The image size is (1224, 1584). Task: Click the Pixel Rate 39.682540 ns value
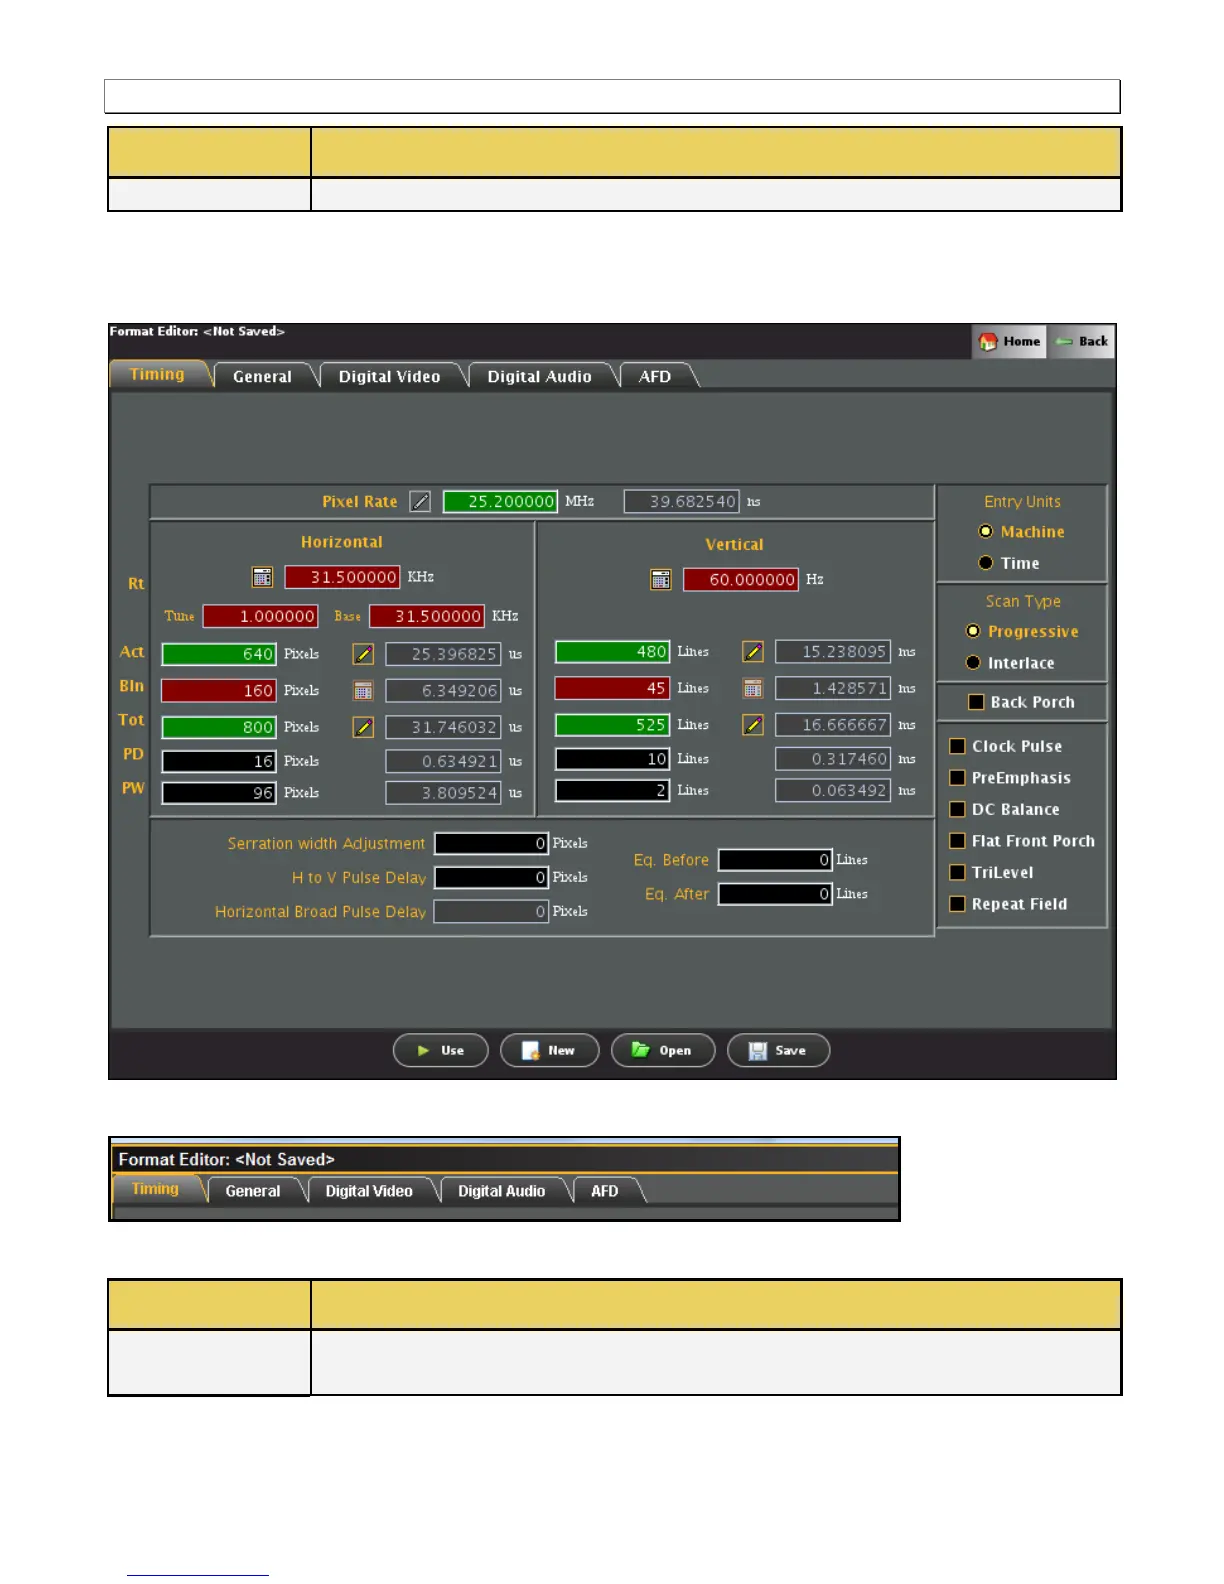[682, 501]
